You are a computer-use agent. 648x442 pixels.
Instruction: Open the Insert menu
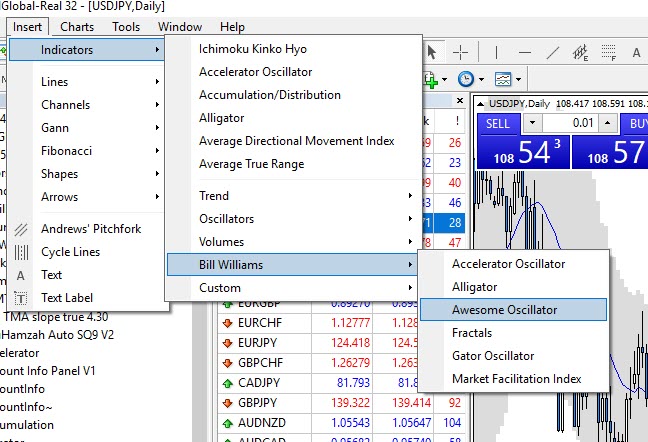[x=27, y=27]
